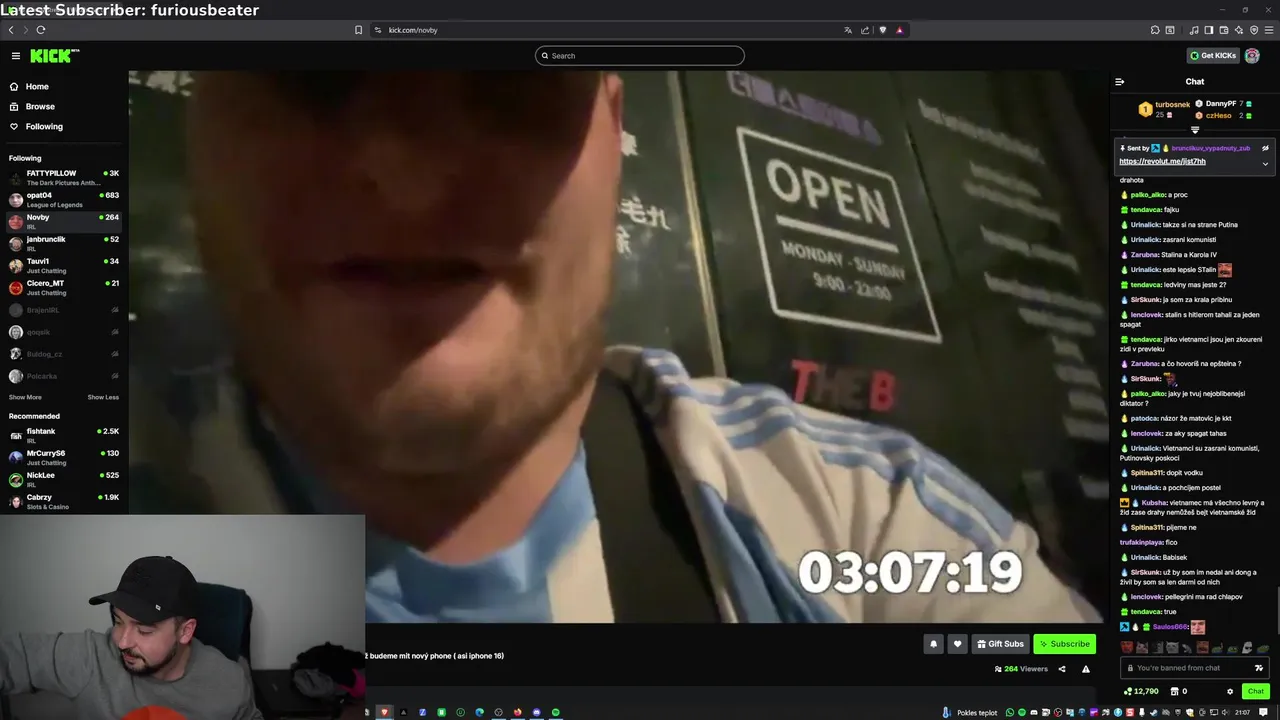This screenshot has height=720, width=1280.
Task: Open the revolut.me pinned link
Action: point(1162,161)
